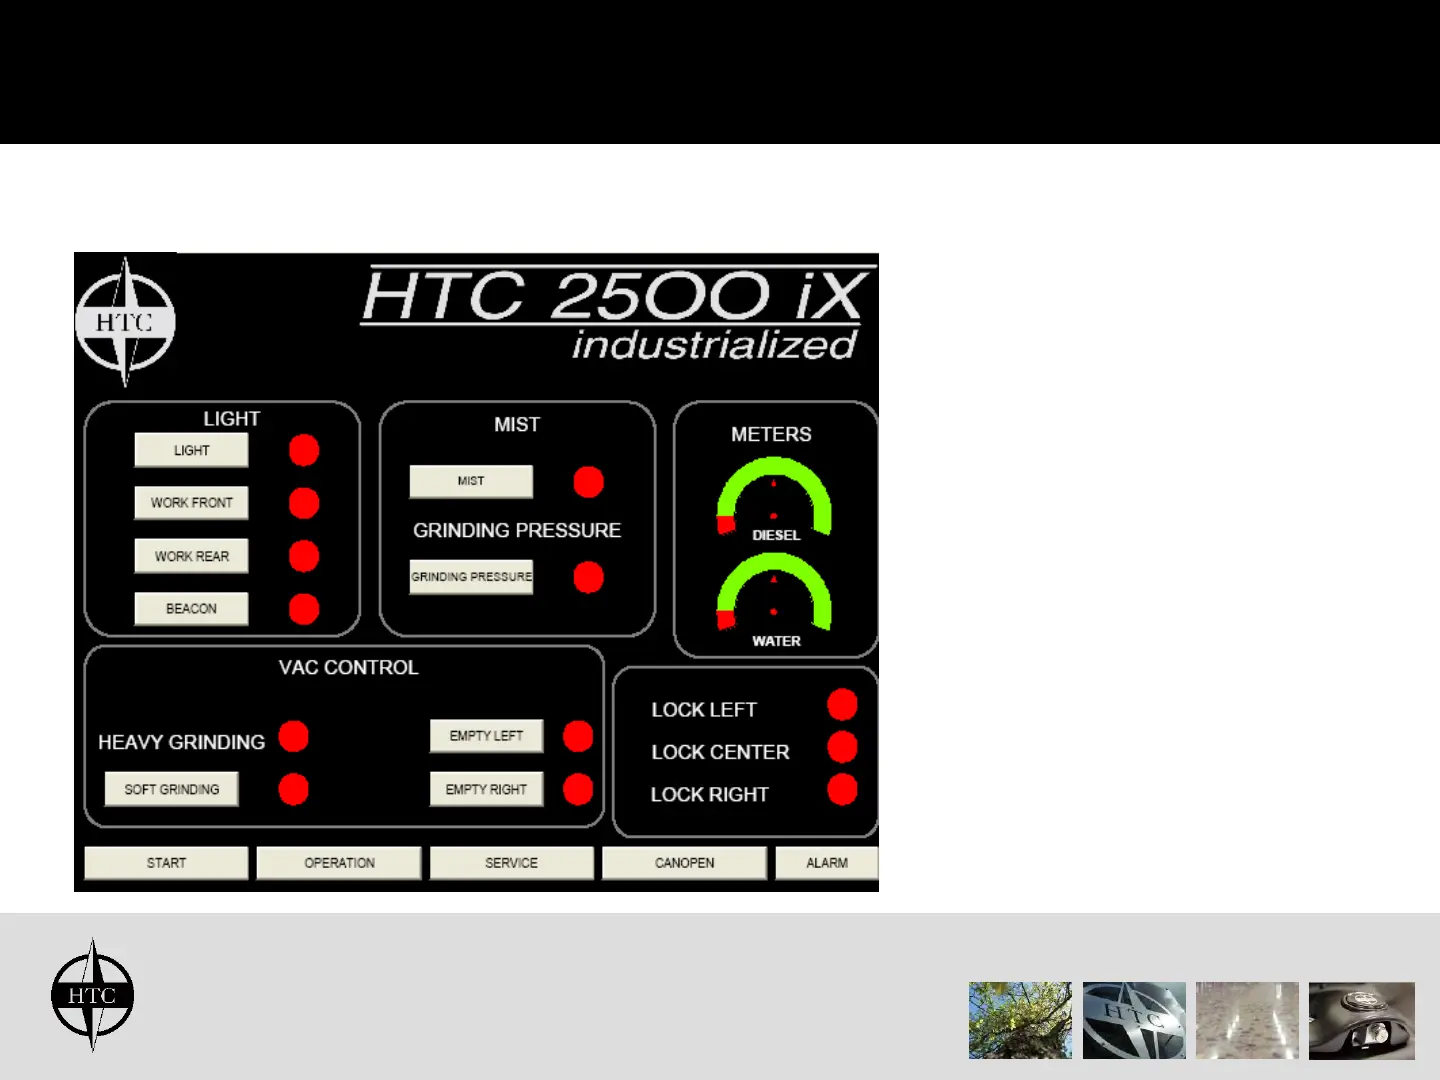Click the GRINDING PRESSURE section heading
Image resolution: width=1440 pixels, height=1080 pixels.
click(x=517, y=530)
